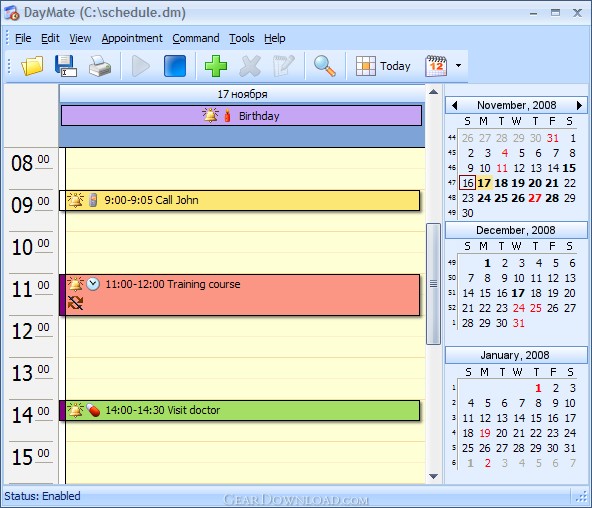The width and height of the screenshot is (592, 508).
Task: Expand dropdown arrow beside calendar icon
Action: coord(458,66)
